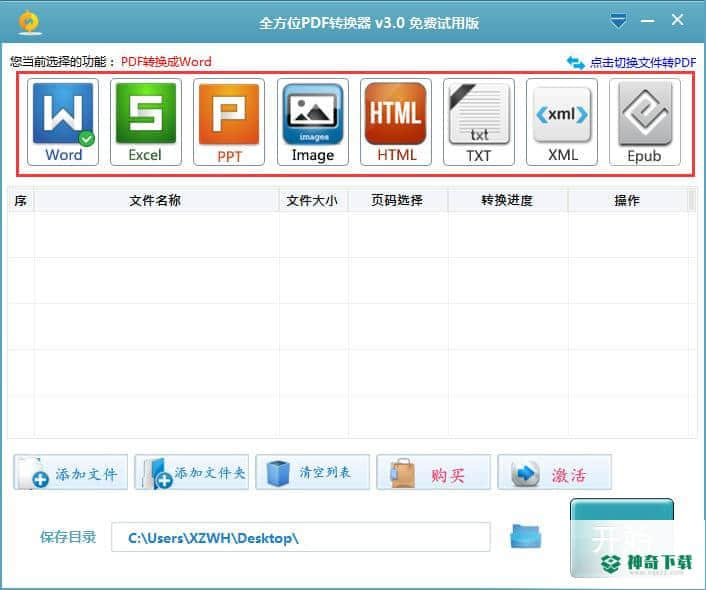Click the save directory path field

point(301,537)
